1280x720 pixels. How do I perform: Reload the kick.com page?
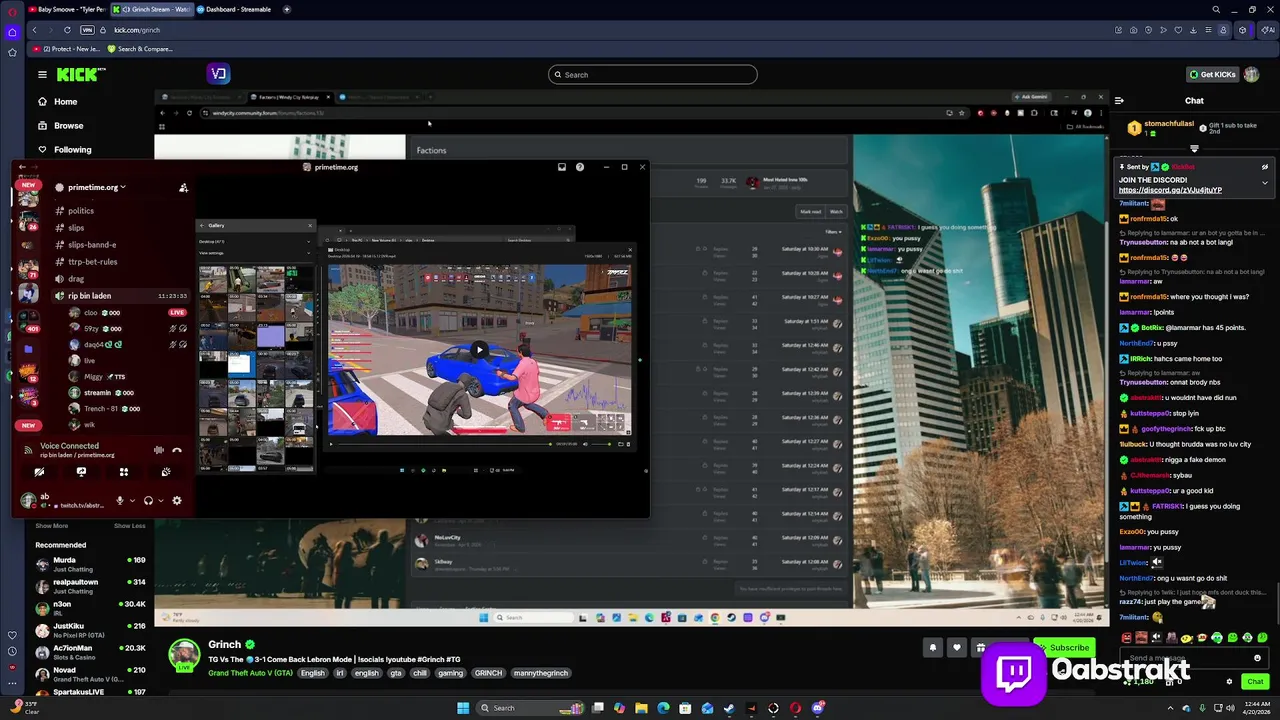pos(67,30)
